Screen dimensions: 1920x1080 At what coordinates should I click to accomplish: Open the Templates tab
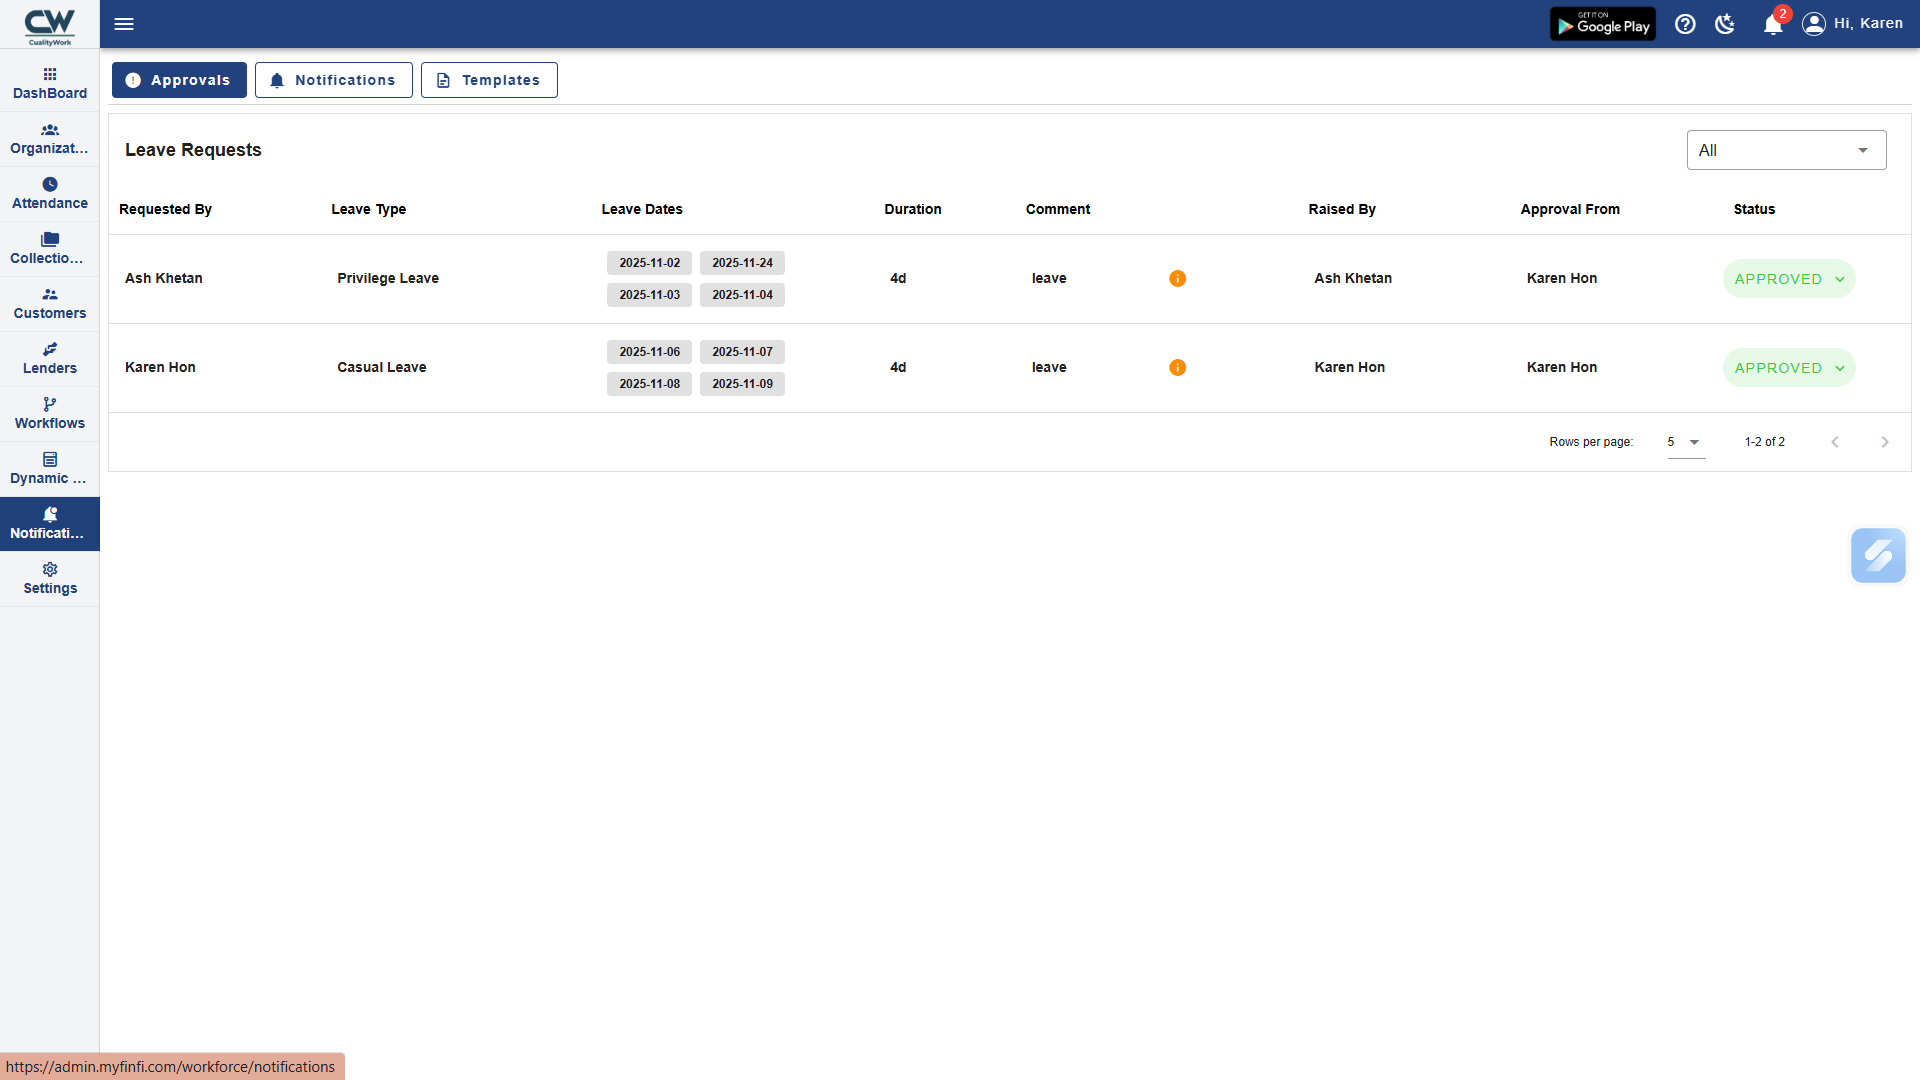point(489,79)
